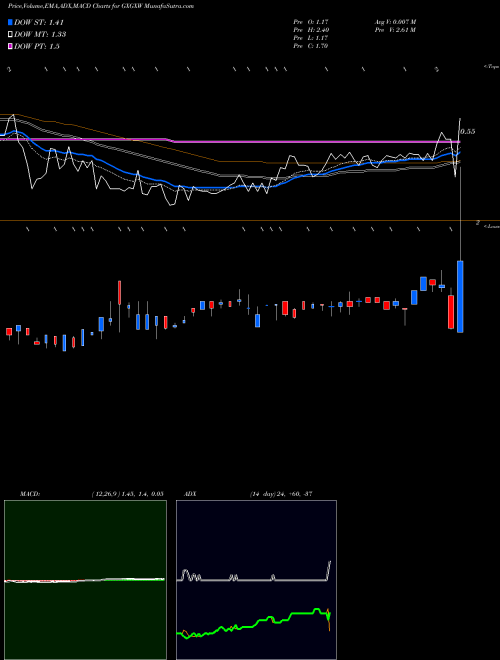Click the blue DOW ST legend swatch
Screen dimensions: 500x660
11,22
